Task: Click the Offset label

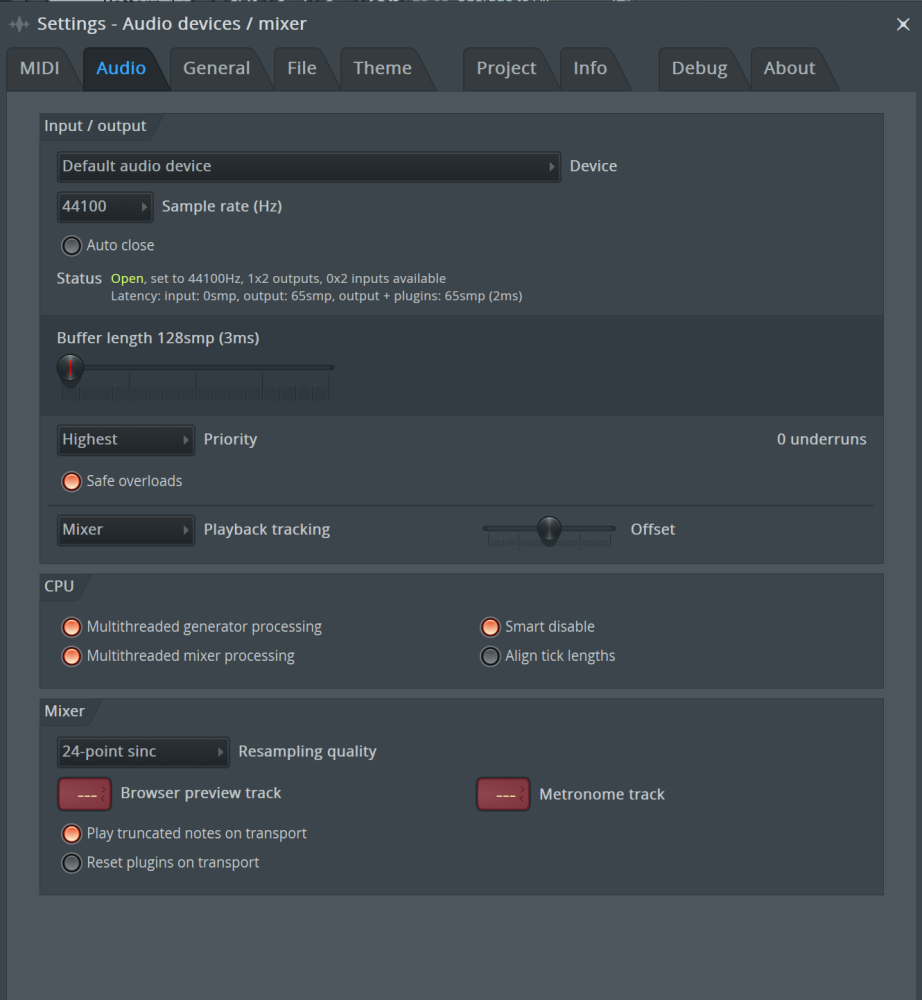Action: (652, 529)
